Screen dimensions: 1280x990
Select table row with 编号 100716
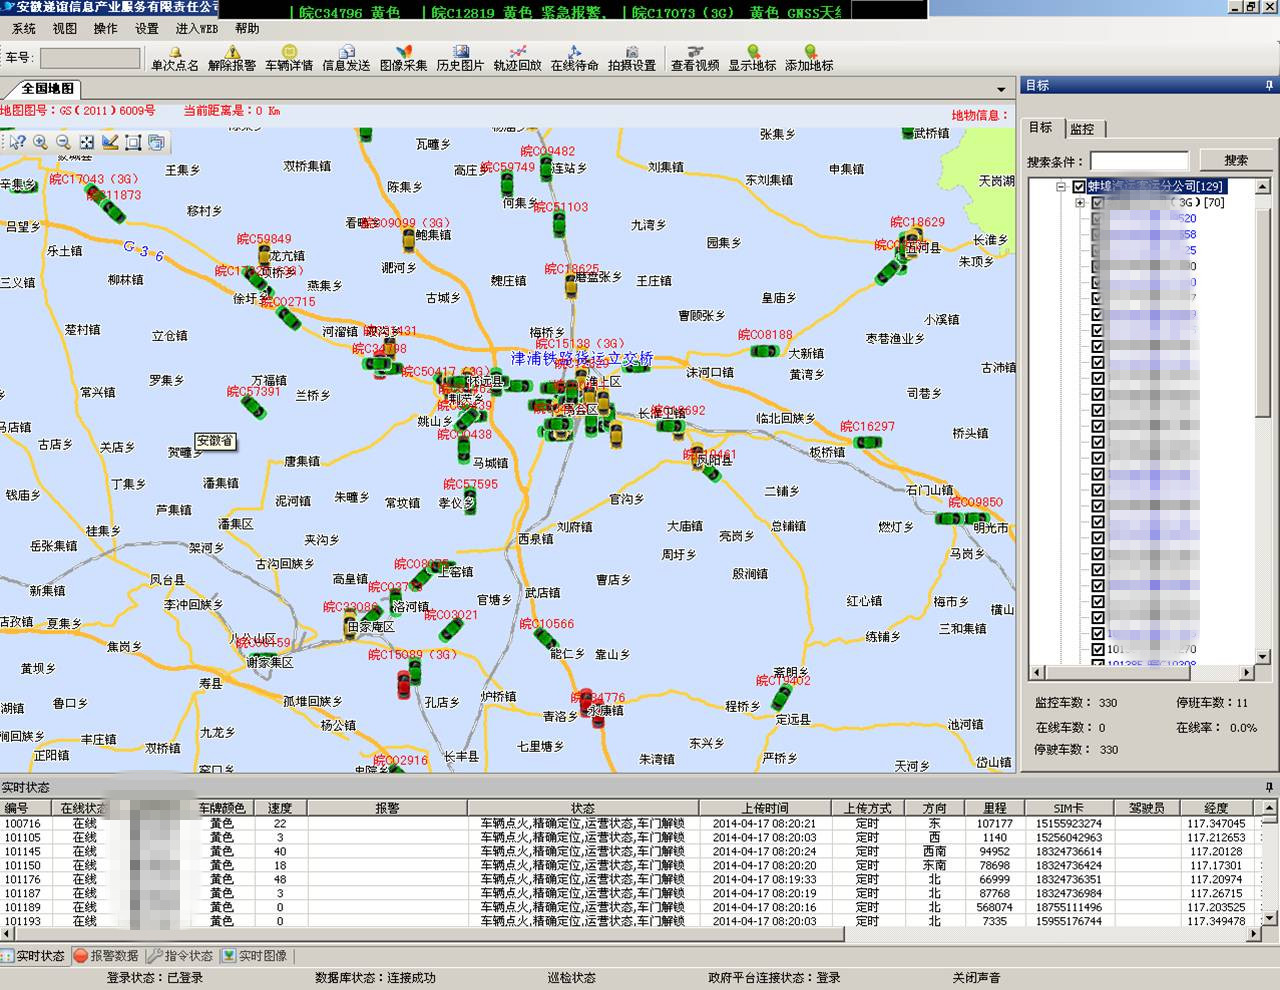click(632, 824)
